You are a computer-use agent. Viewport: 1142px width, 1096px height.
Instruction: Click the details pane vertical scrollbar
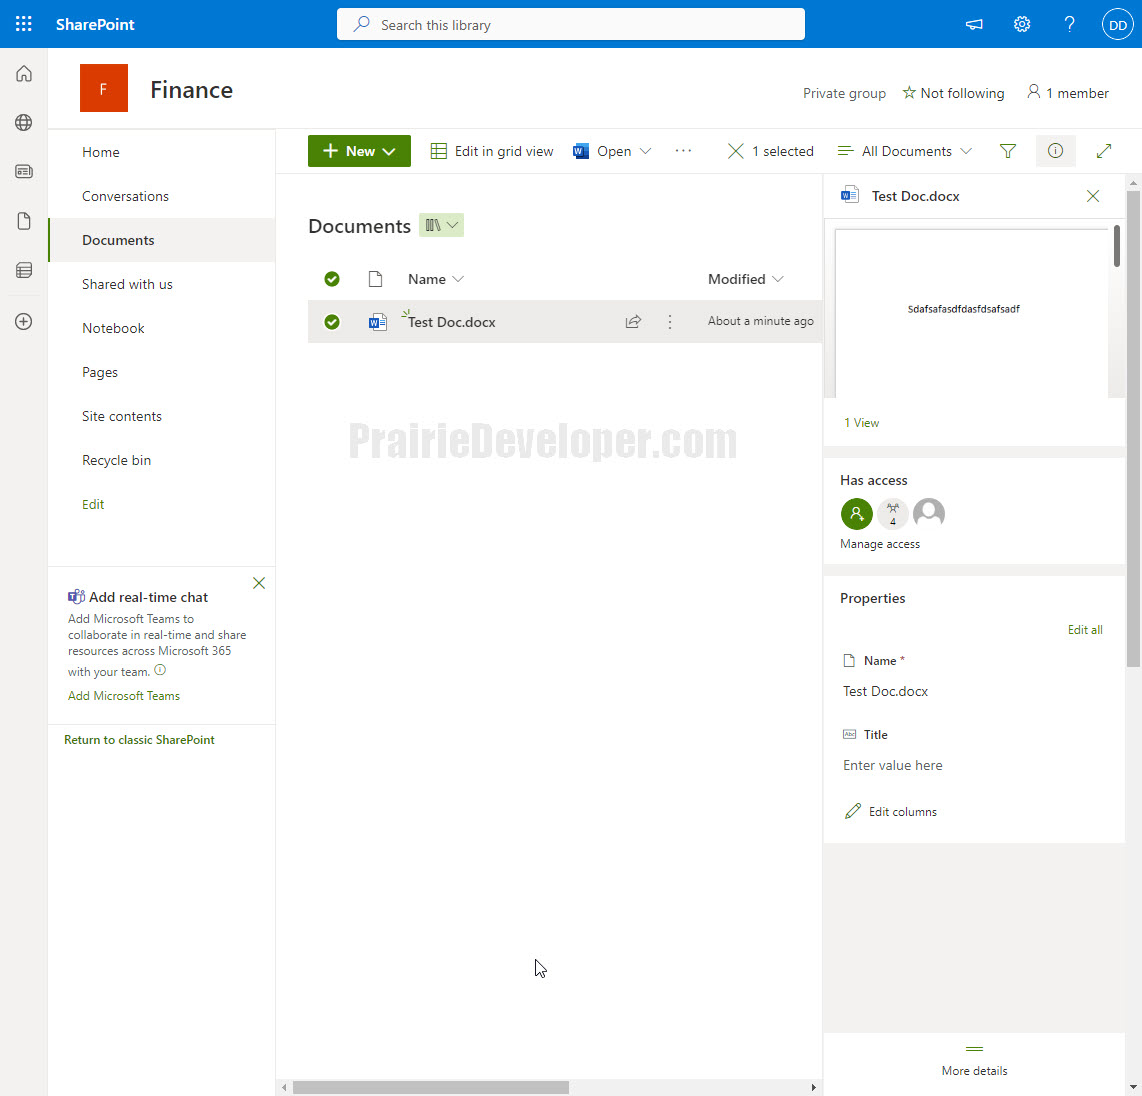(x=1133, y=428)
